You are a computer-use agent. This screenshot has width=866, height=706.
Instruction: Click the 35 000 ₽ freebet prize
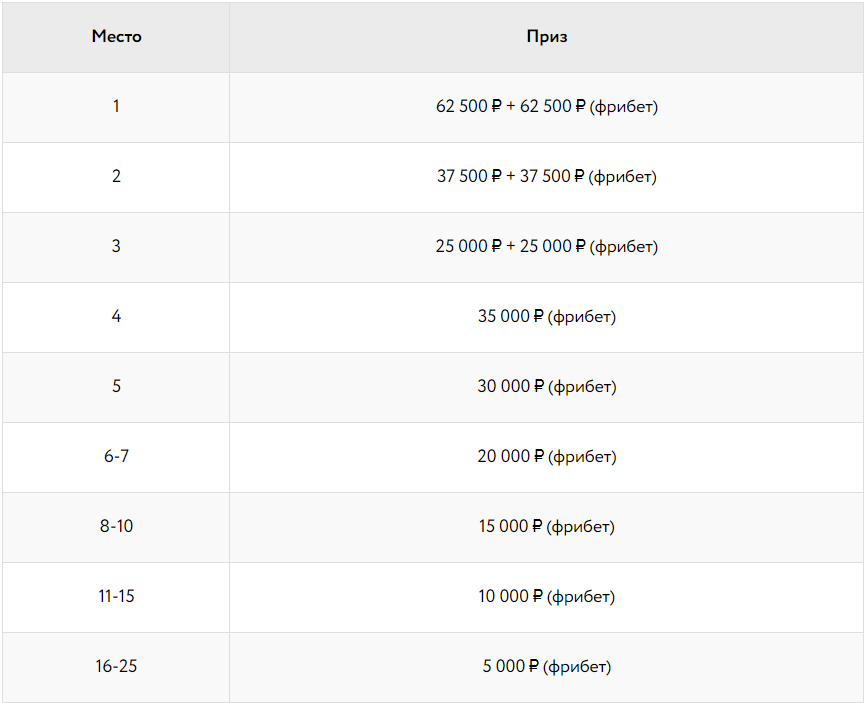[x=547, y=316]
